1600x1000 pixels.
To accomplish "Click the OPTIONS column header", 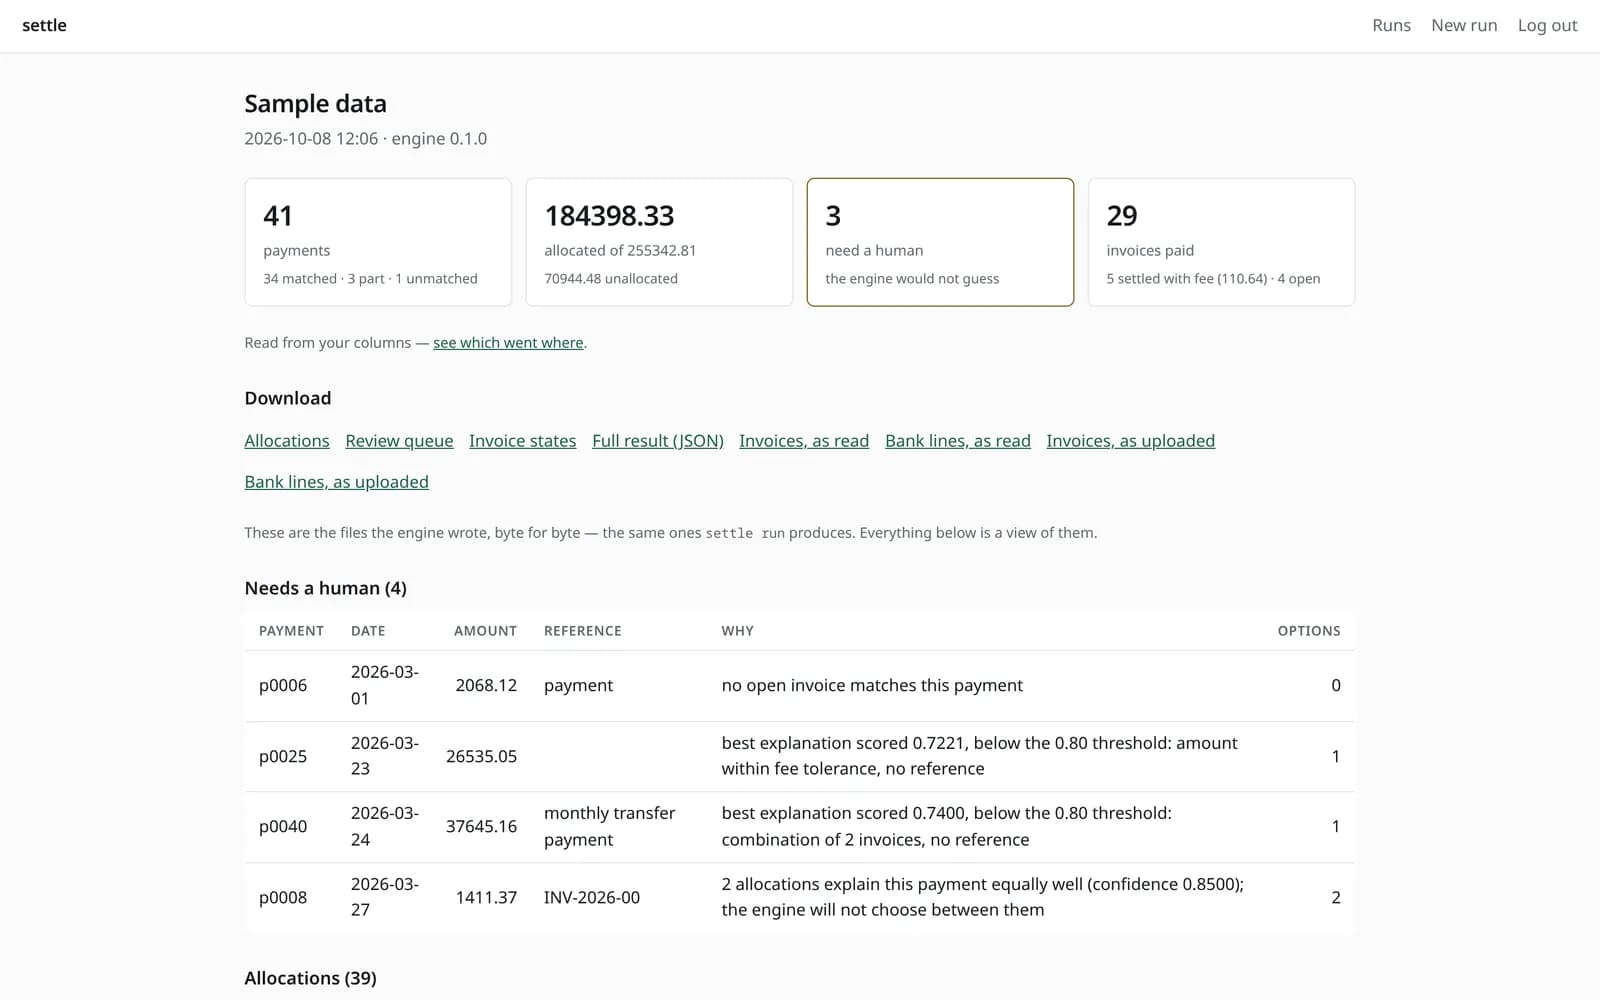I will pyautogui.click(x=1309, y=631).
